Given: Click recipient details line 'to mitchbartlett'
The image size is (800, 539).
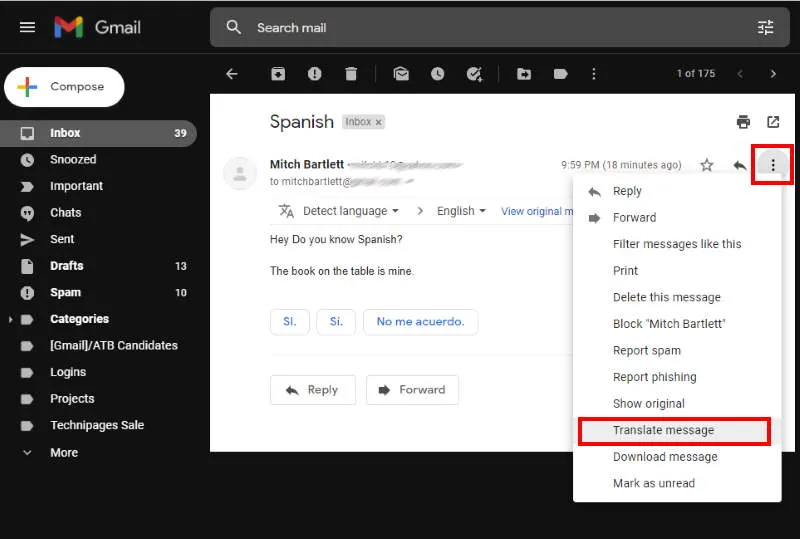Looking at the screenshot, I should point(341,182).
